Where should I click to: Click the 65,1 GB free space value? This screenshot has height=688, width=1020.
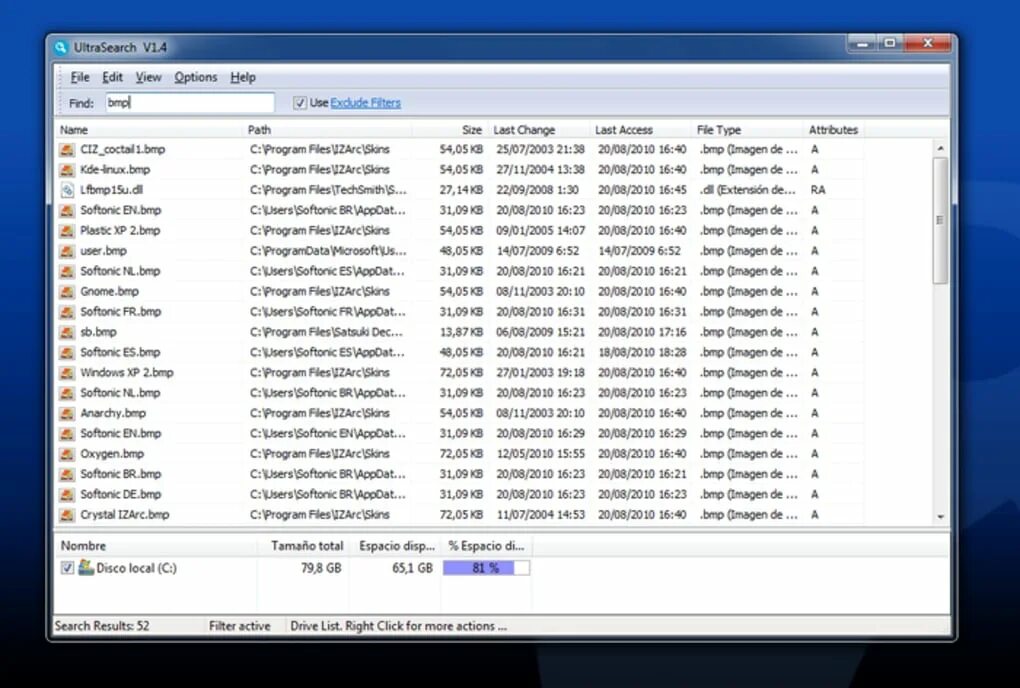coord(412,568)
